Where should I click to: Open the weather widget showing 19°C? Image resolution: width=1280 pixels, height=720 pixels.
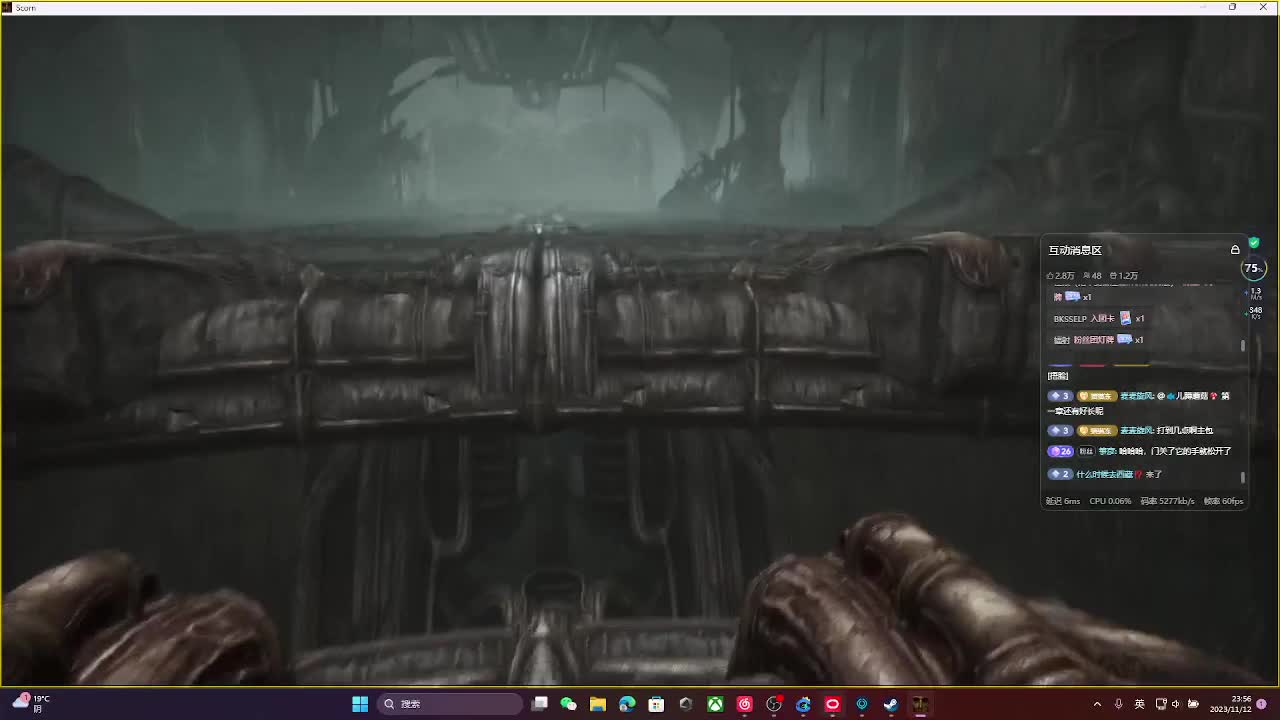(30, 703)
